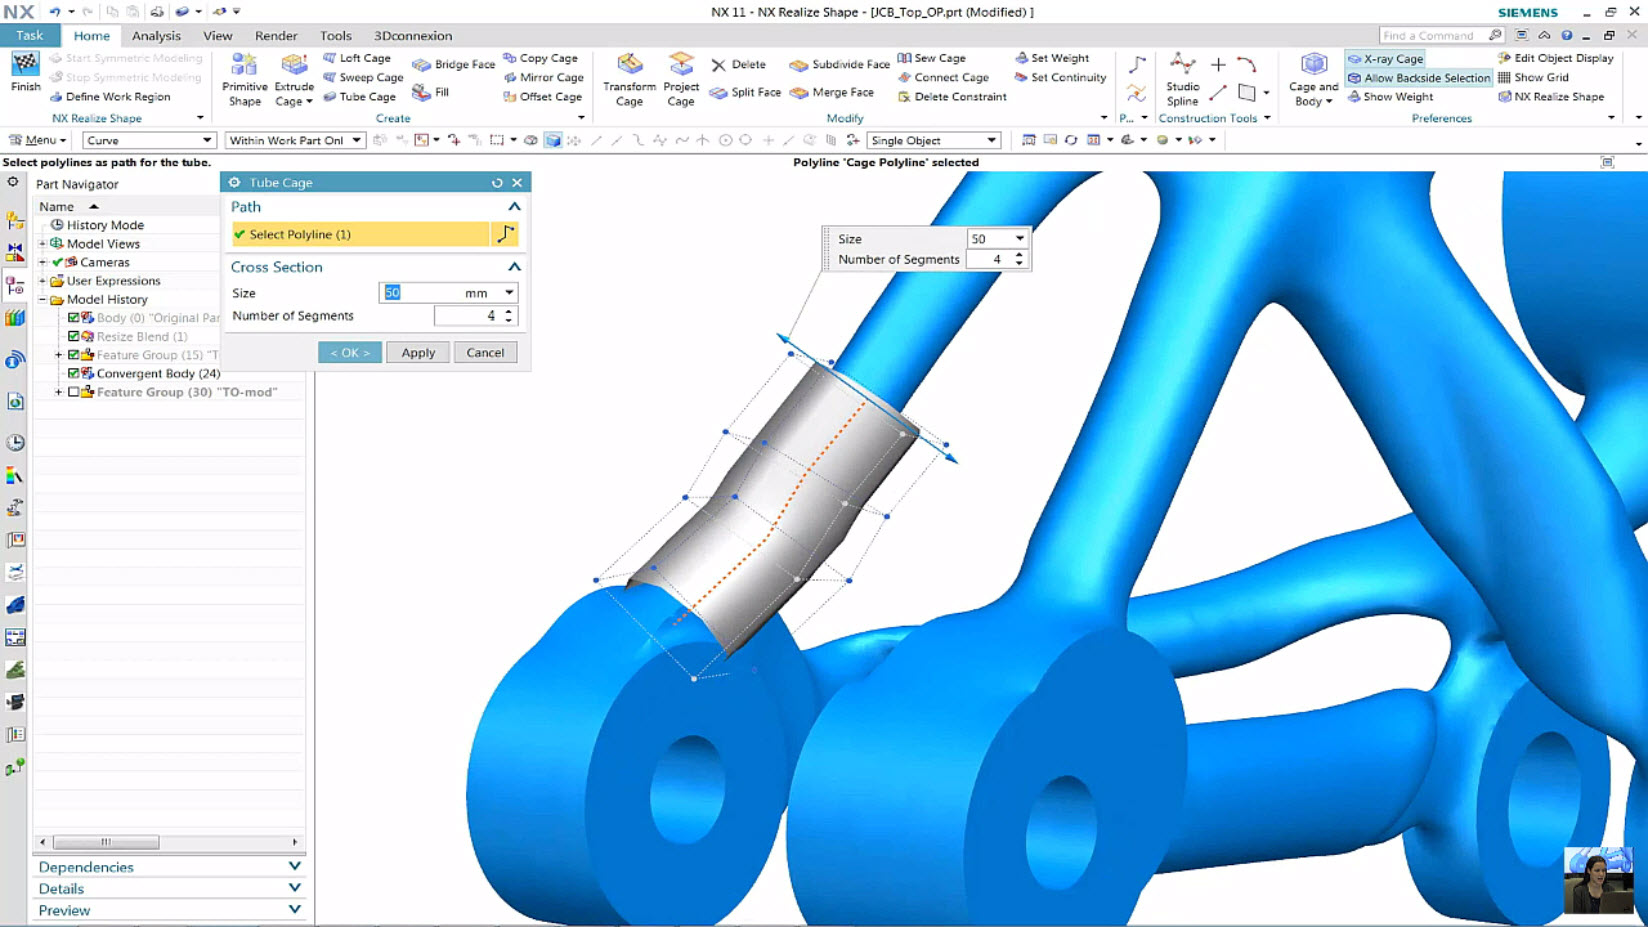Click Apply in the Tube Cage dialog
1648x927 pixels.
click(x=417, y=352)
